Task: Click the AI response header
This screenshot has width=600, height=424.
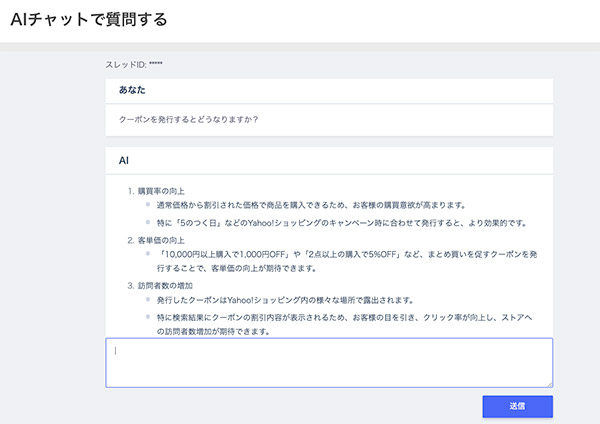Action: [x=124, y=160]
